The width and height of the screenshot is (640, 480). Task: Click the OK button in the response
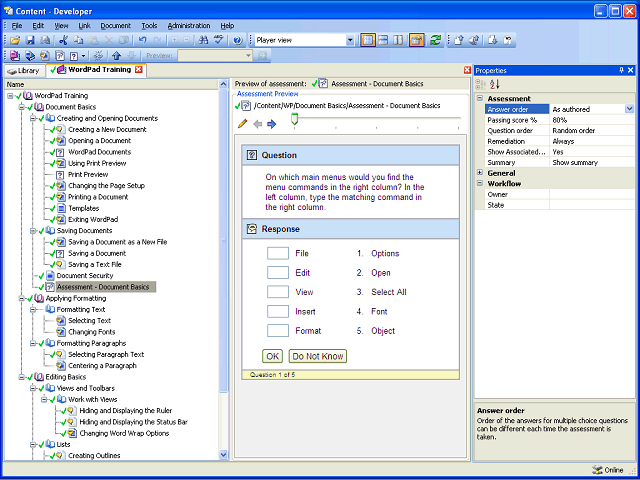coord(272,356)
